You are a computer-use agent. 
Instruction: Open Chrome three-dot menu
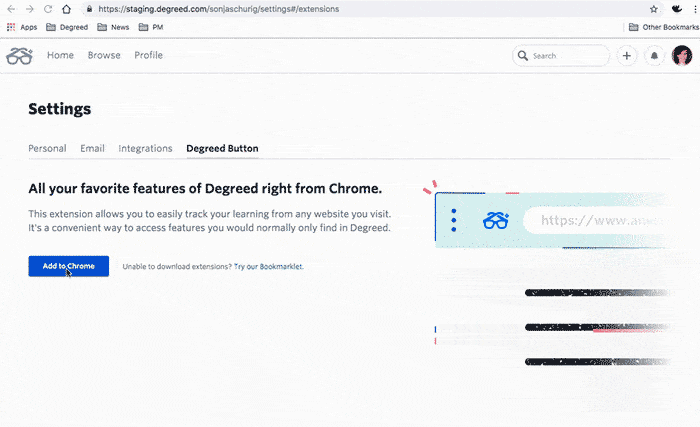pyautogui.click(x=695, y=9)
